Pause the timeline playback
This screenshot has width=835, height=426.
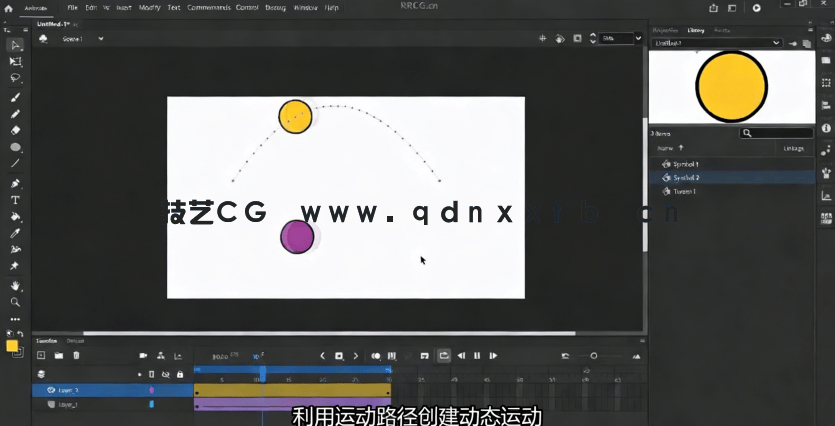pos(477,356)
